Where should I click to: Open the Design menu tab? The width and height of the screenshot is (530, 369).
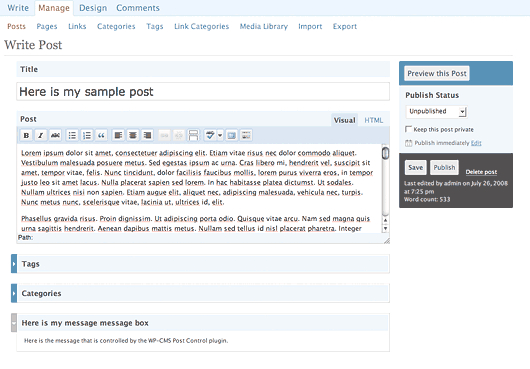[93, 8]
